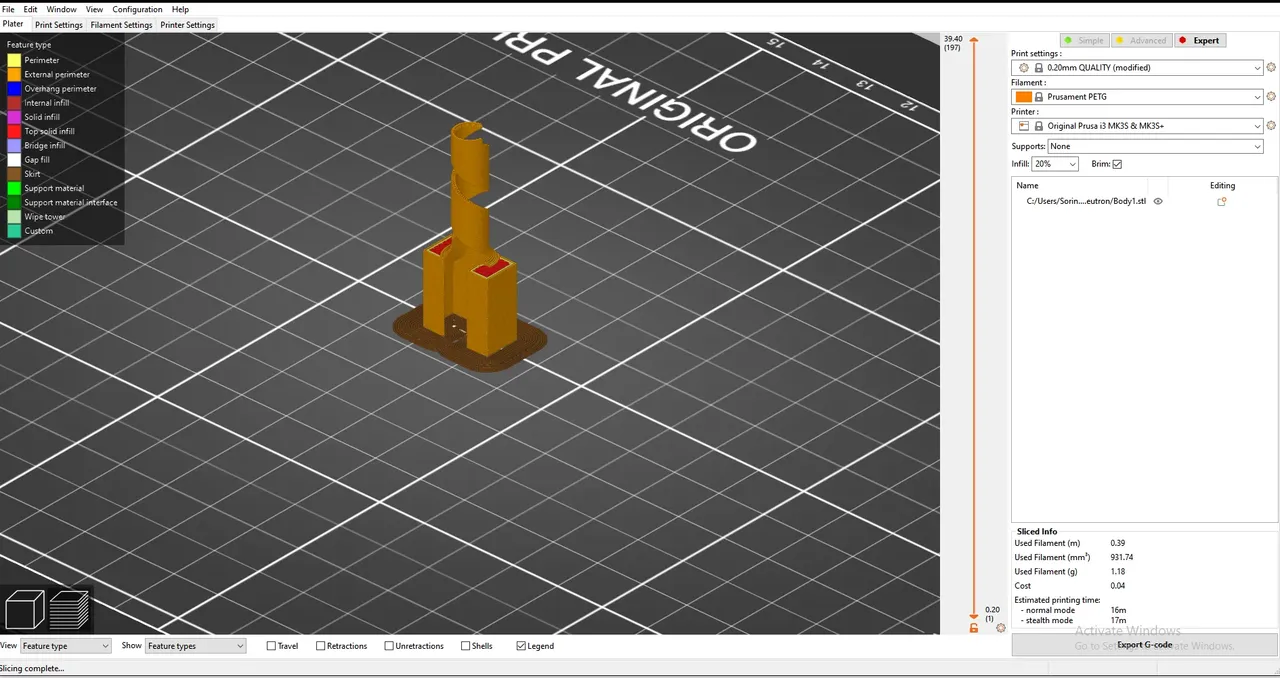Viewport: 1280px width, 678px height.
Task: Toggle the layer slider lock icon
Action: tap(974, 628)
